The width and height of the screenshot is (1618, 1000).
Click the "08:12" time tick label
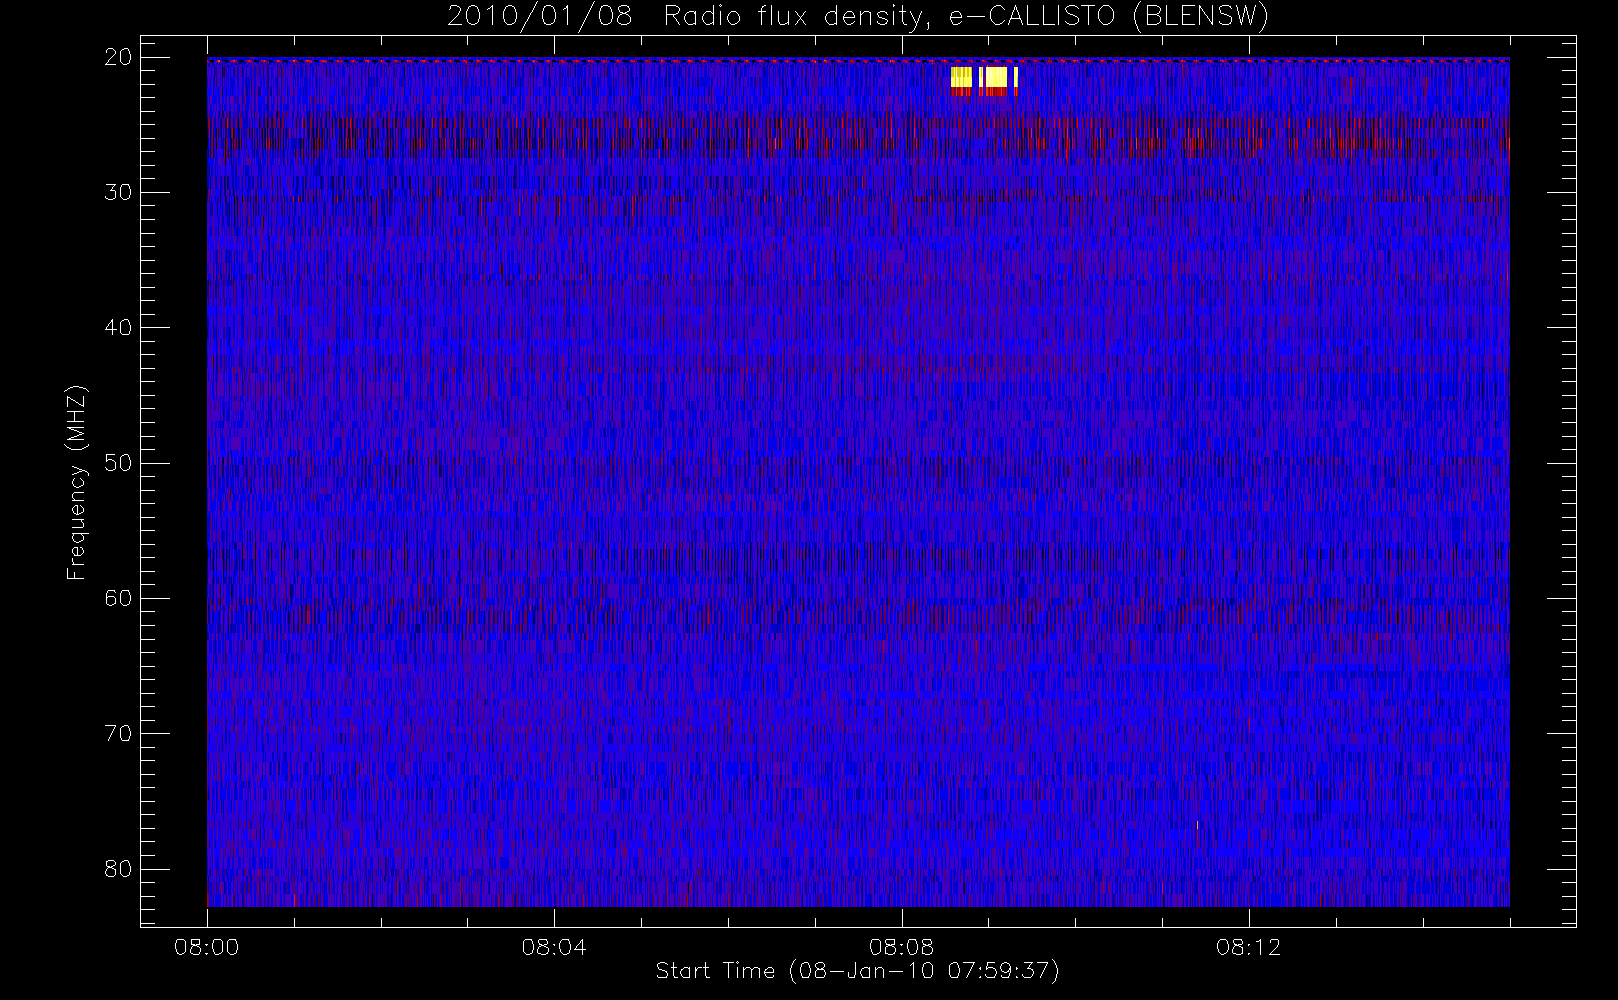click(x=1248, y=947)
